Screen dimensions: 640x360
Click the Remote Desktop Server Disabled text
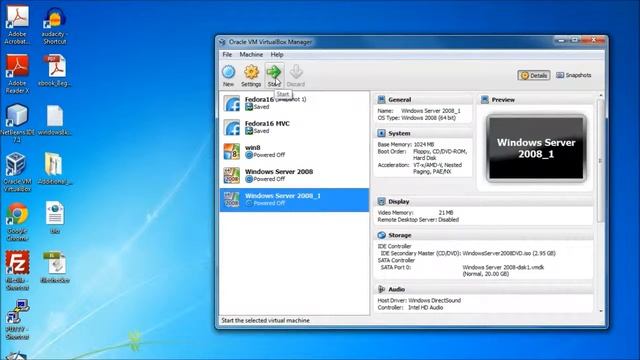coord(418,220)
